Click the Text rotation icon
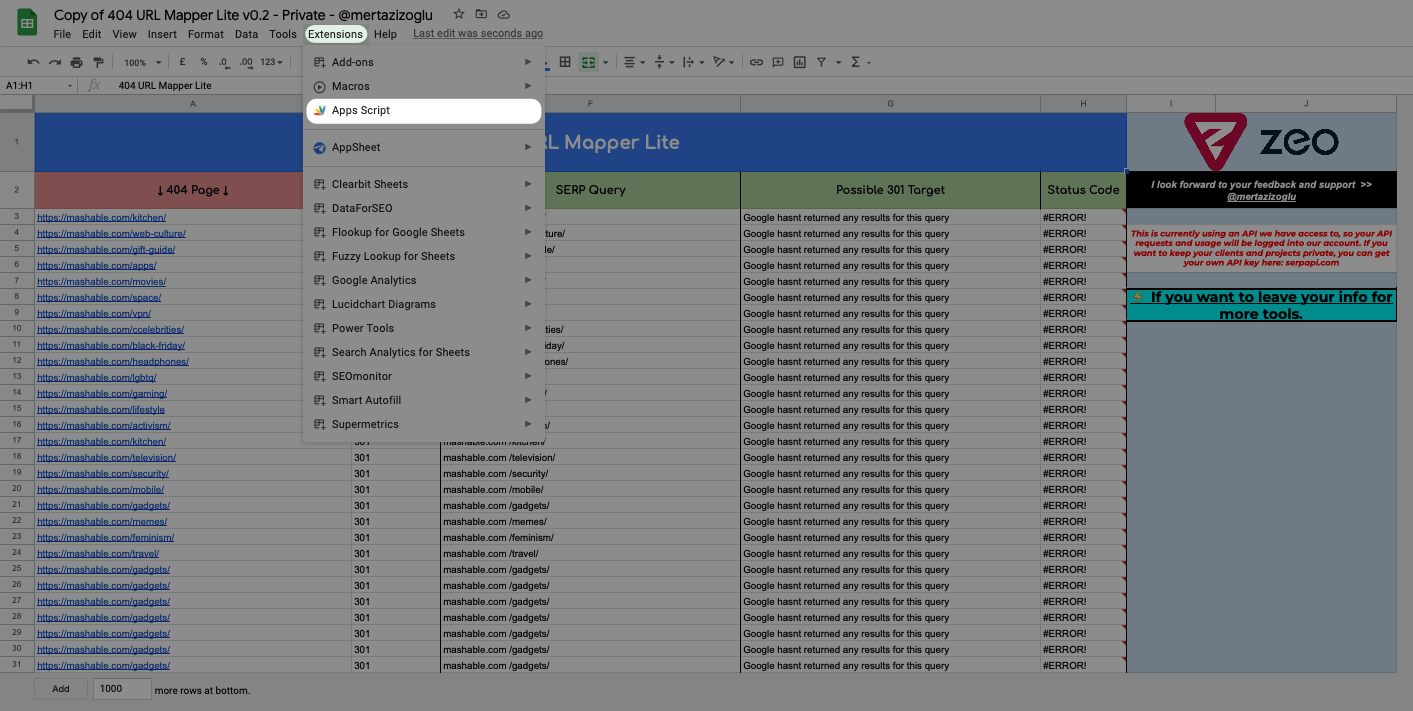This screenshot has height=711, width=1413. tap(719, 62)
